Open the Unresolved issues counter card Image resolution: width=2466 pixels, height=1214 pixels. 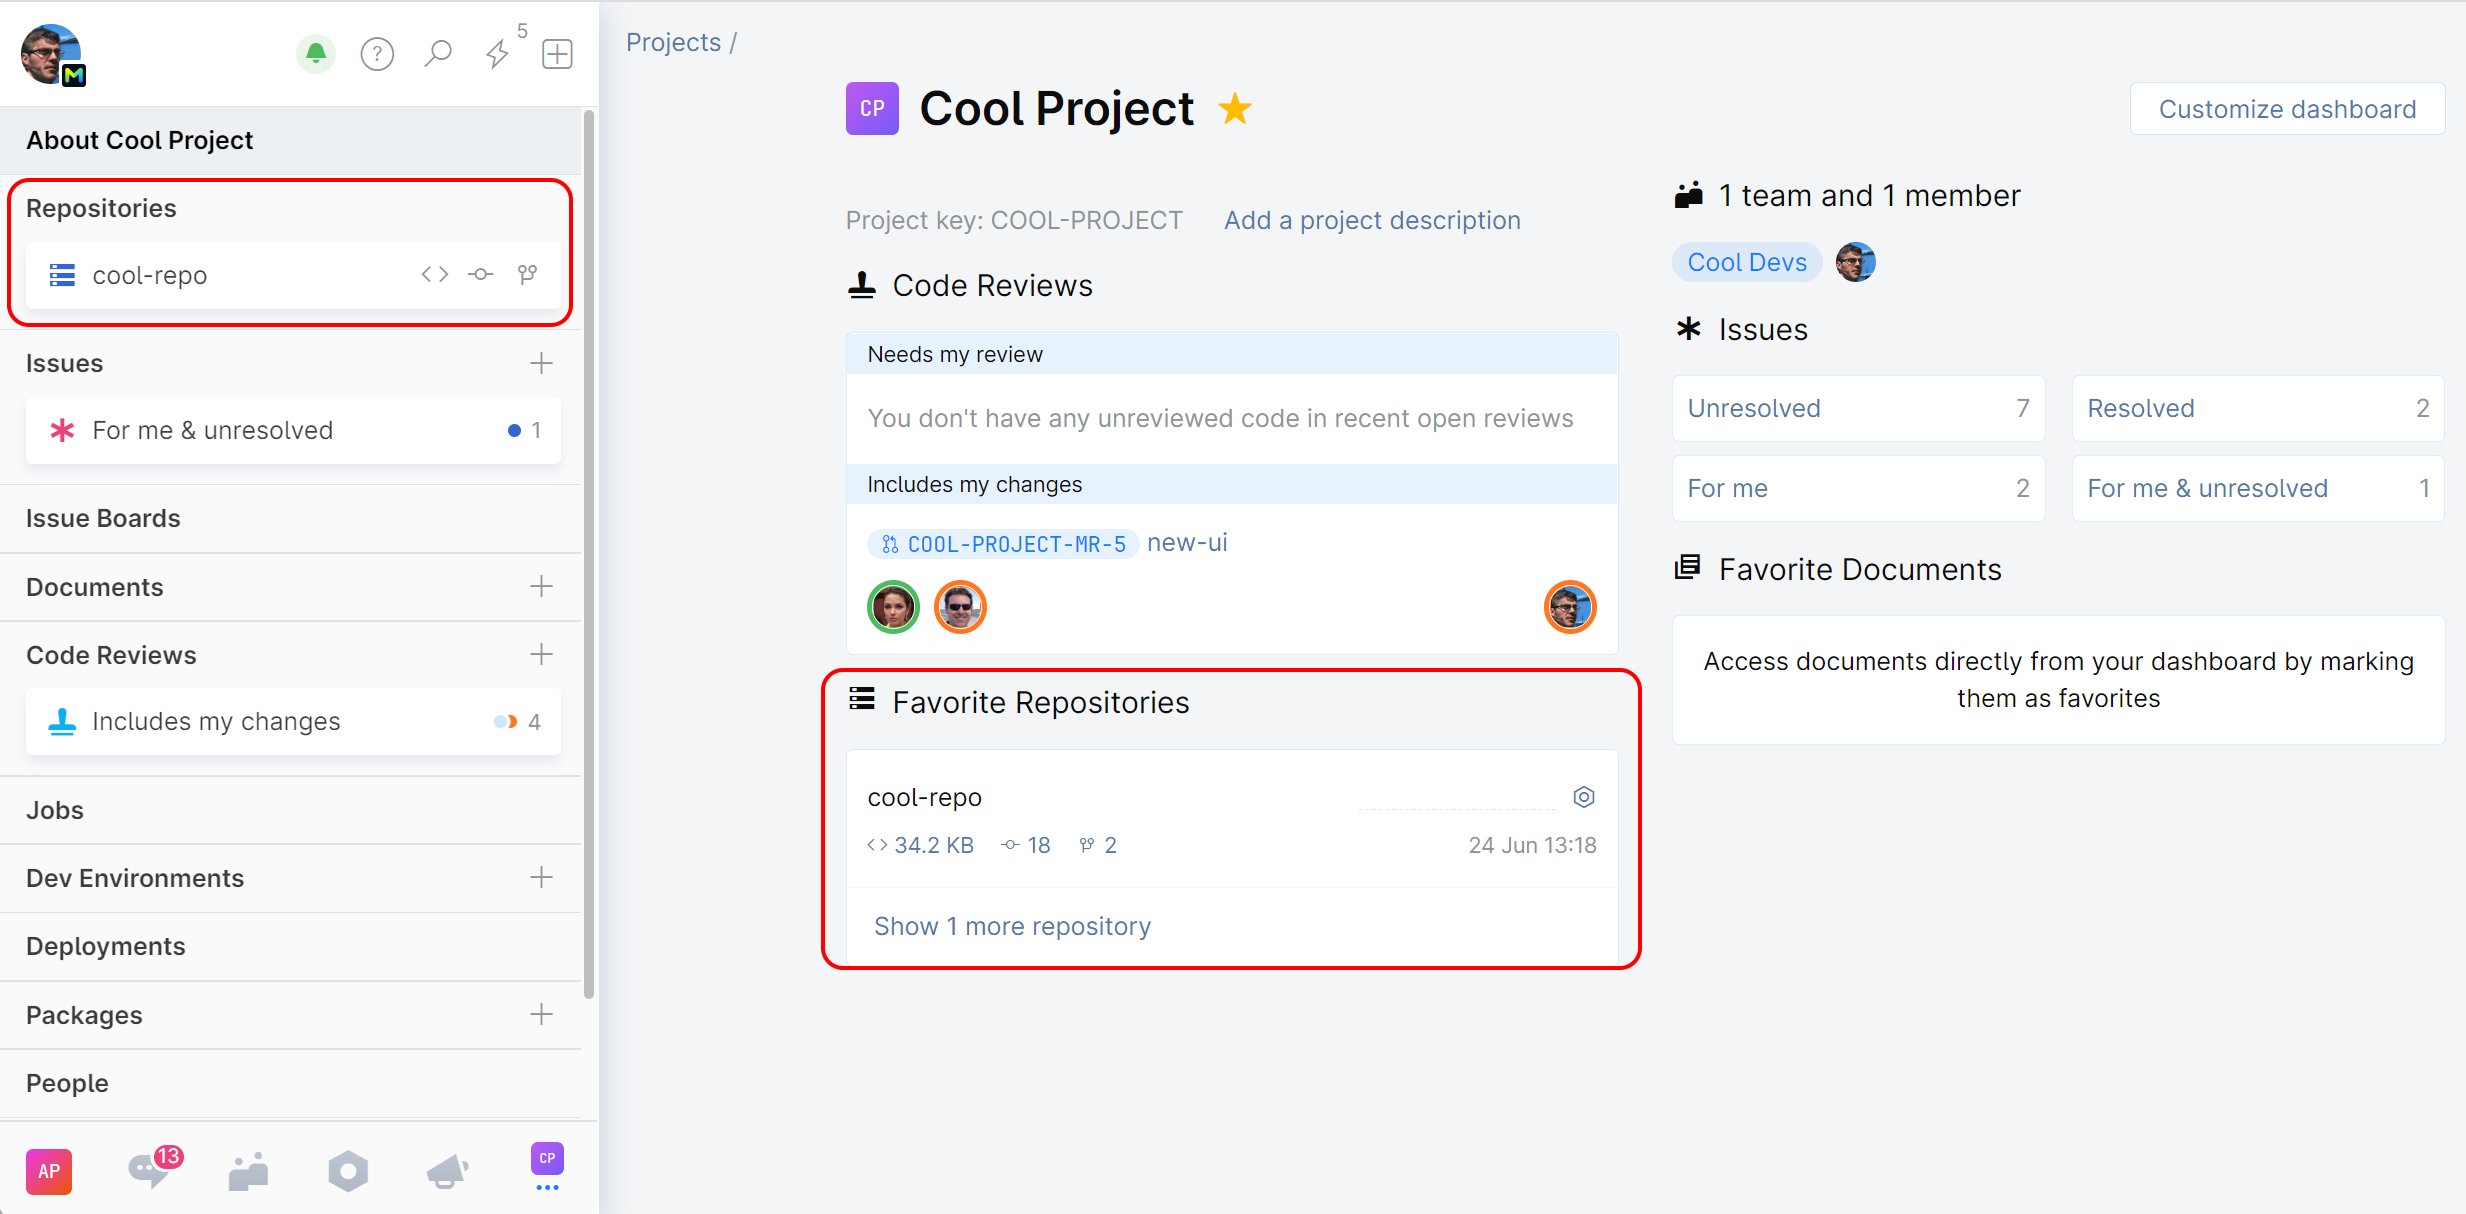click(1858, 408)
